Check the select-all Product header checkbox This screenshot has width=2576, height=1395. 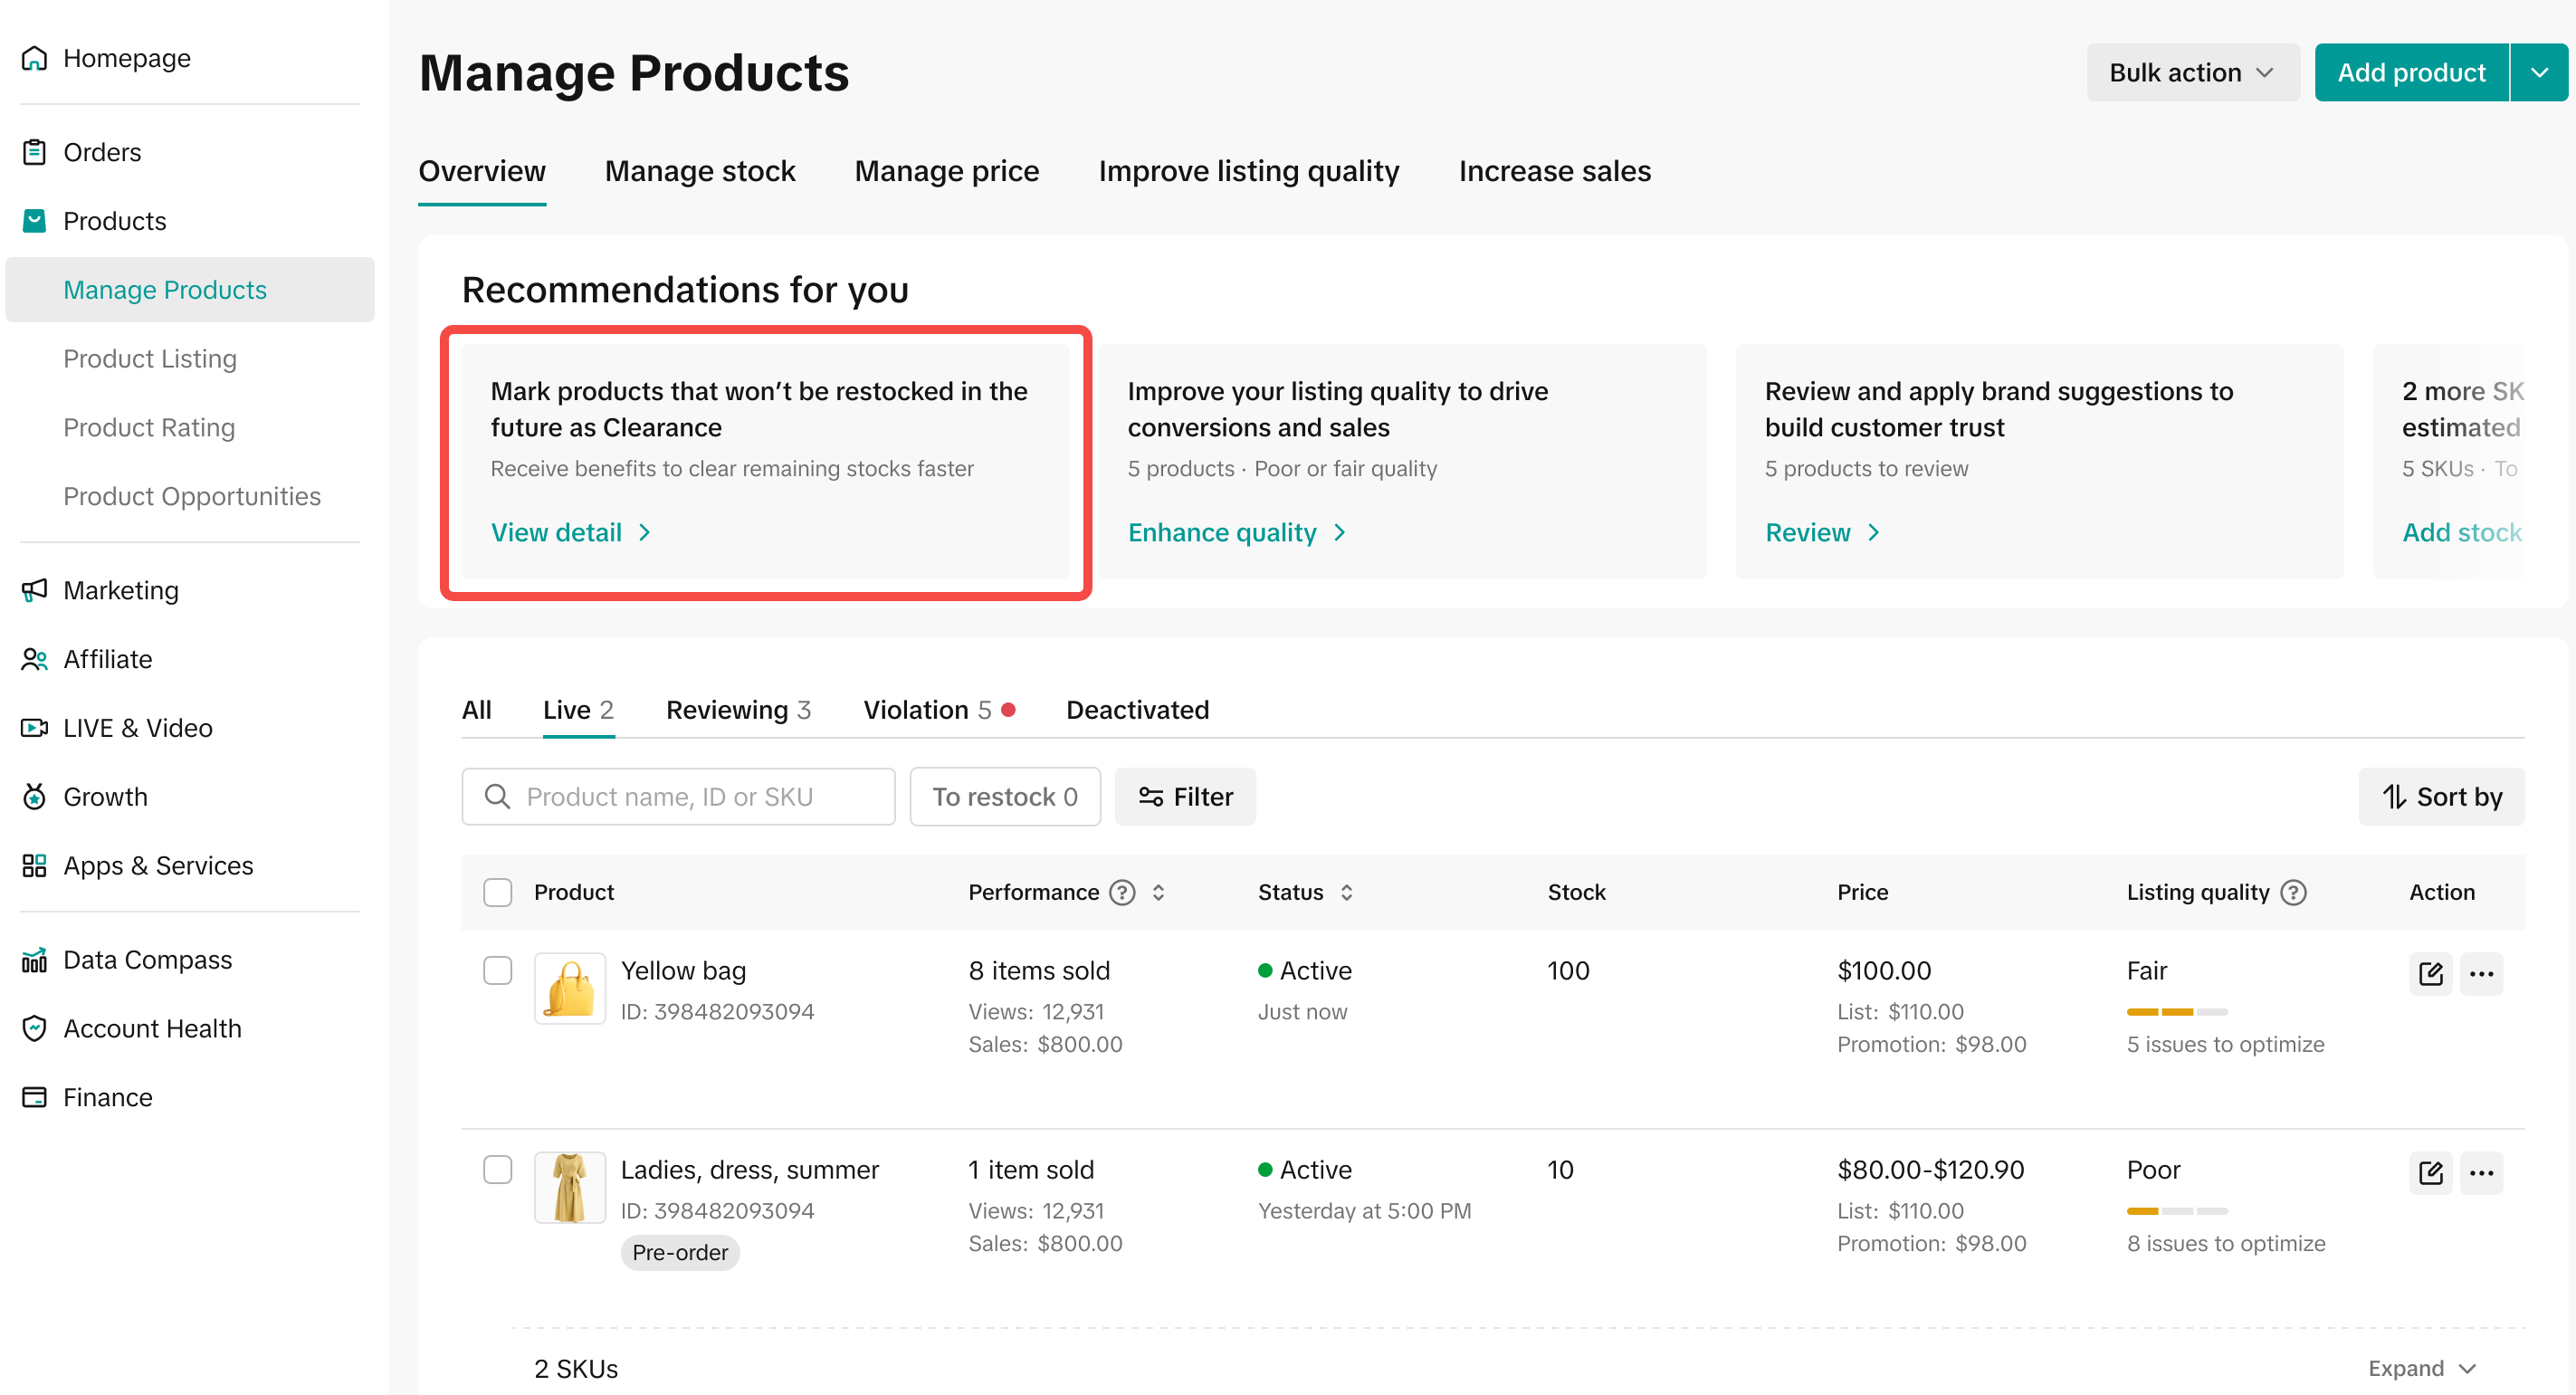(497, 892)
